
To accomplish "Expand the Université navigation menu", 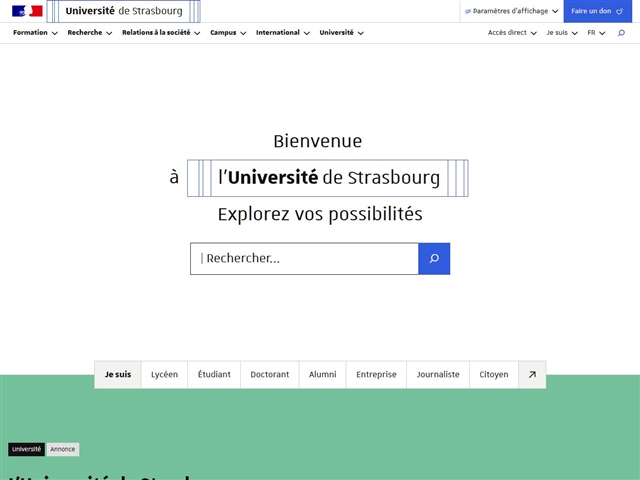I will [342, 33].
